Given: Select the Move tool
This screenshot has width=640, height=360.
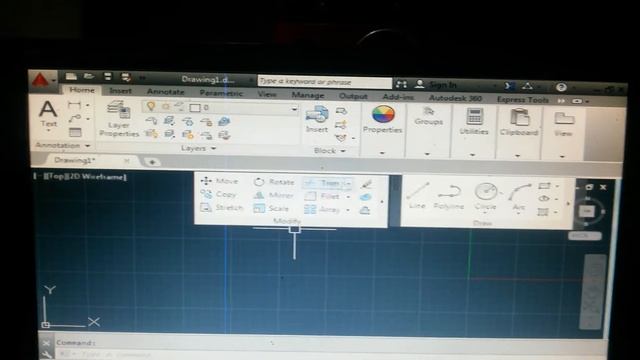Looking at the screenshot, I should tap(219, 181).
